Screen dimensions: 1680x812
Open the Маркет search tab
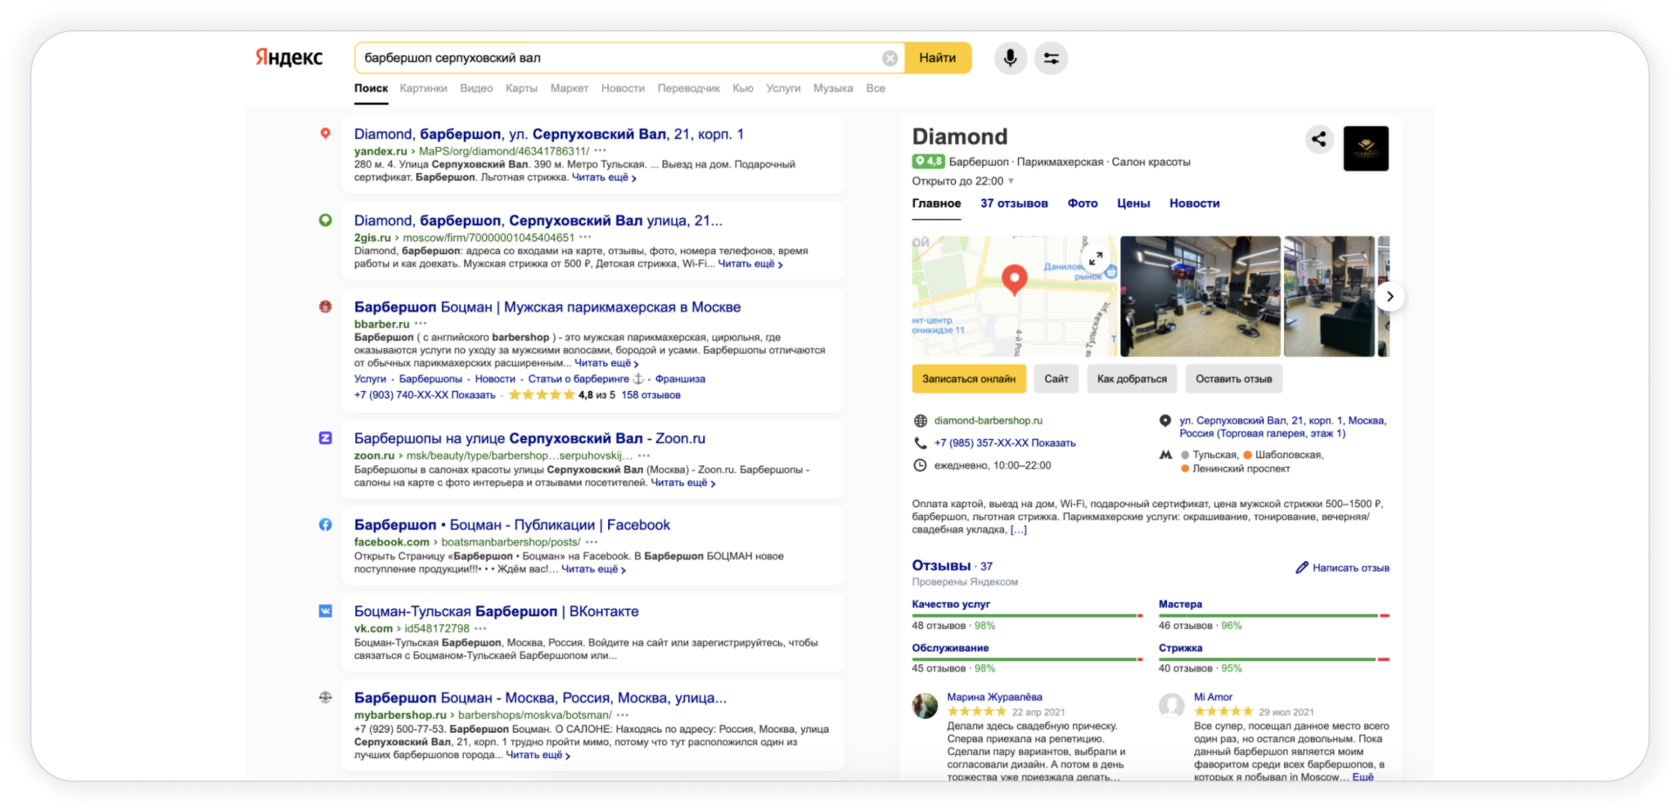pyautogui.click(x=569, y=88)
